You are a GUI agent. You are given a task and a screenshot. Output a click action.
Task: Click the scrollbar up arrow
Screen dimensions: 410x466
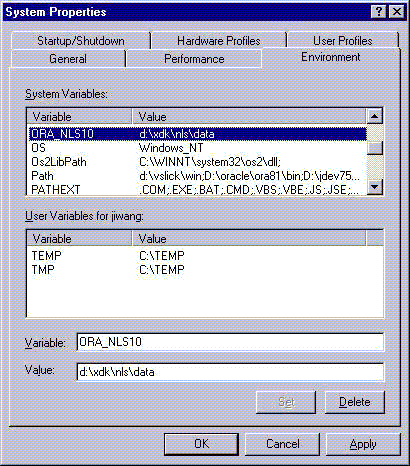[x=375, y=116]
